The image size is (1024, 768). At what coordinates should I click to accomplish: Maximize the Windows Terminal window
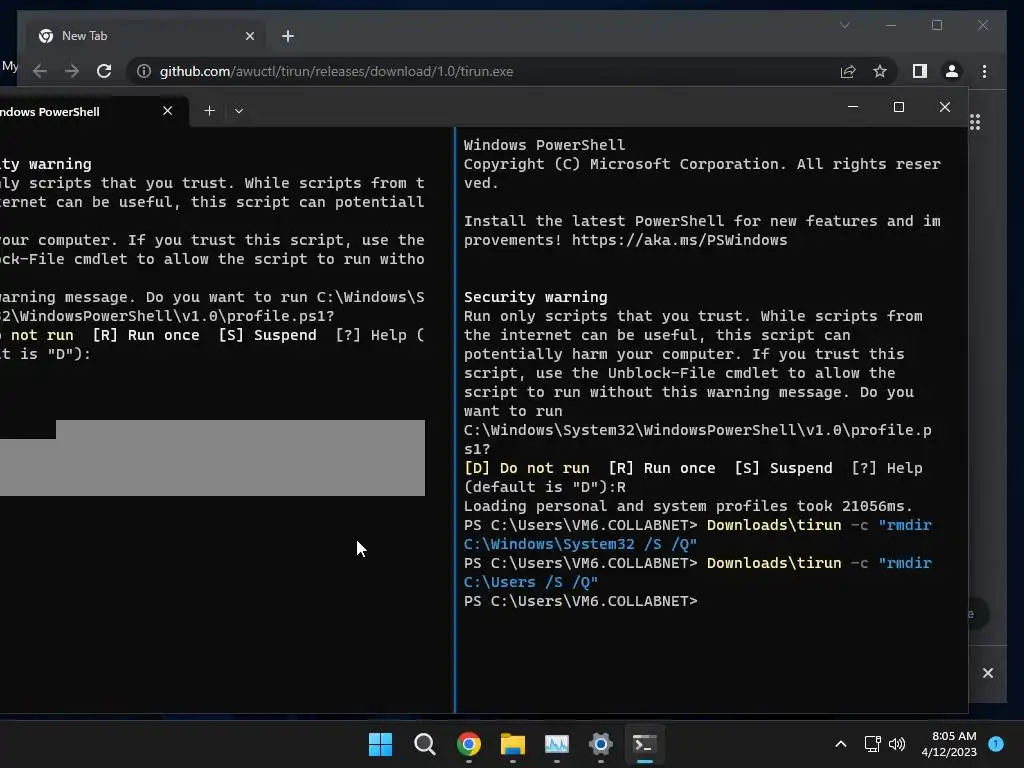tap(899, 106)
